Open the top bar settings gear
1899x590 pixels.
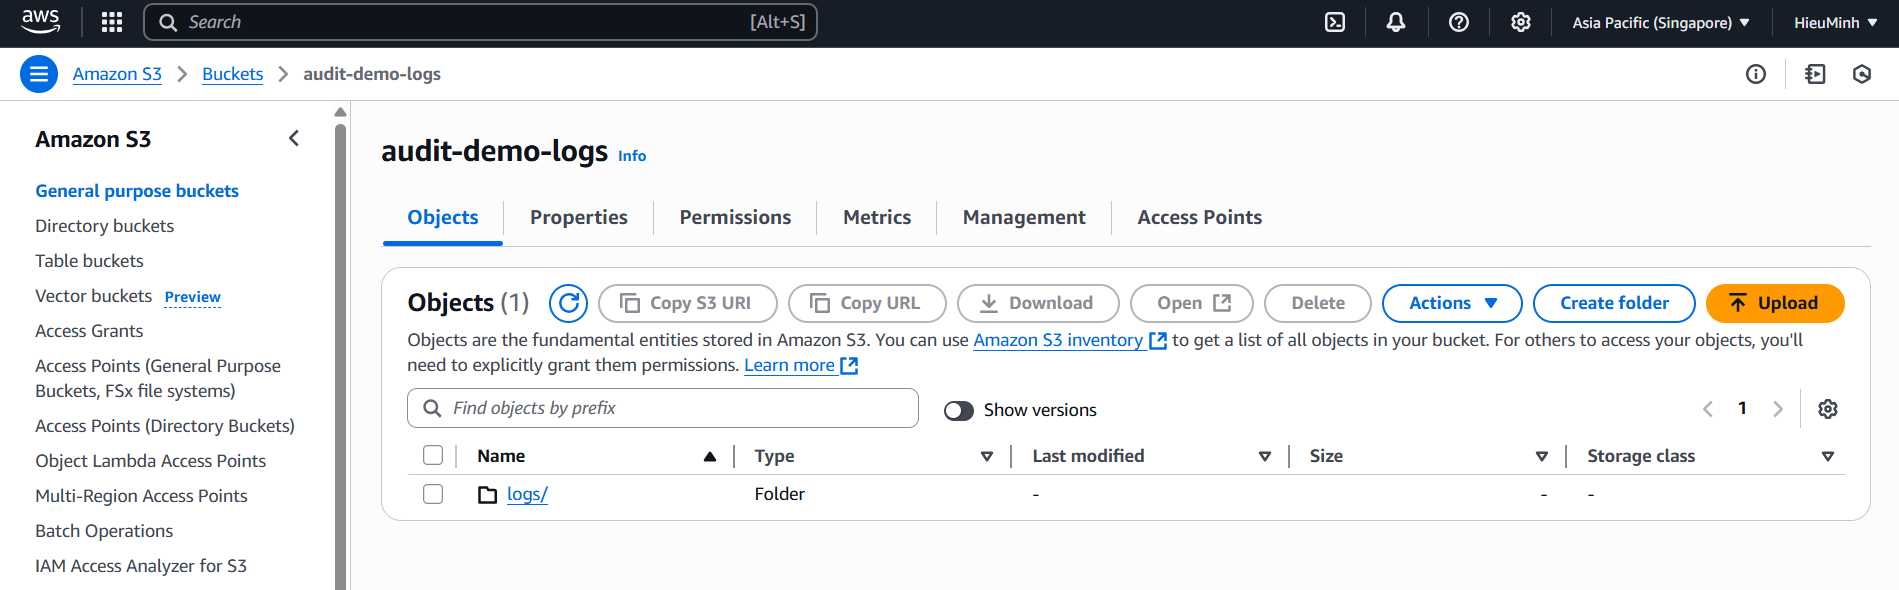coord(1521,22)
